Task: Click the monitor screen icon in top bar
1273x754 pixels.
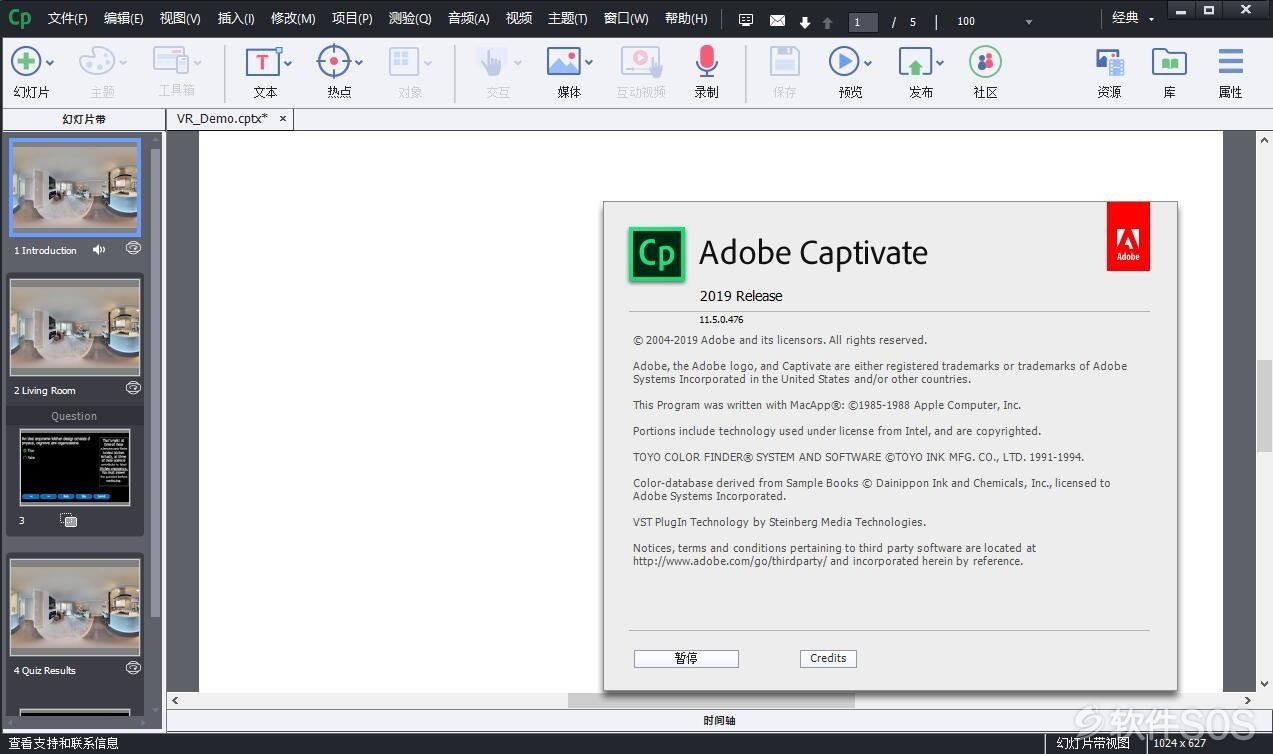Action: point(746,20)
